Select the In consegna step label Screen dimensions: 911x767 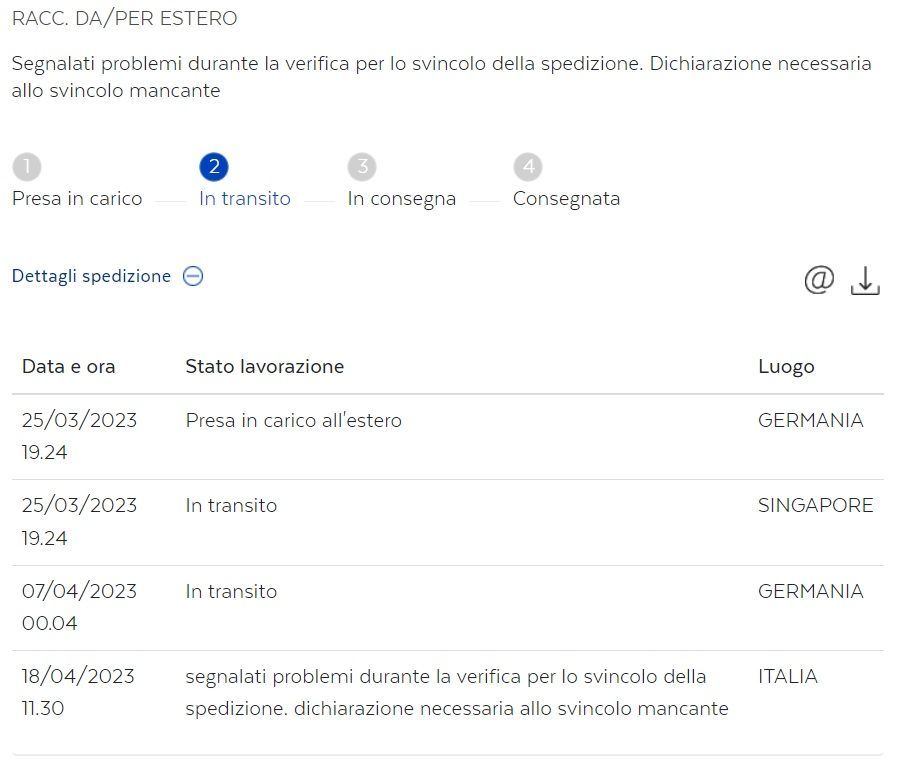coord(401,199)
